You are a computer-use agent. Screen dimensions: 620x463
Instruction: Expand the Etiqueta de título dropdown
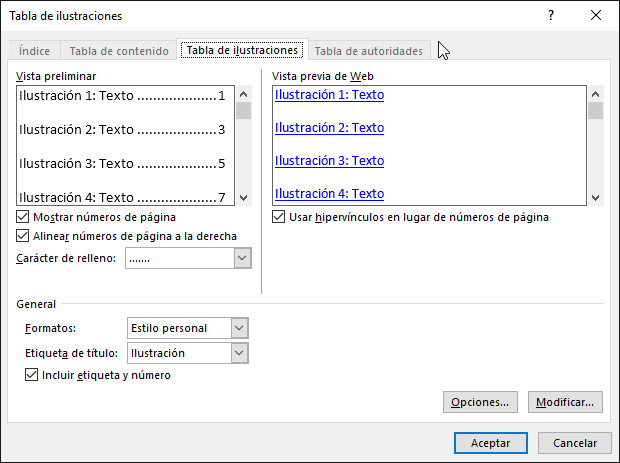click(238, 353)
